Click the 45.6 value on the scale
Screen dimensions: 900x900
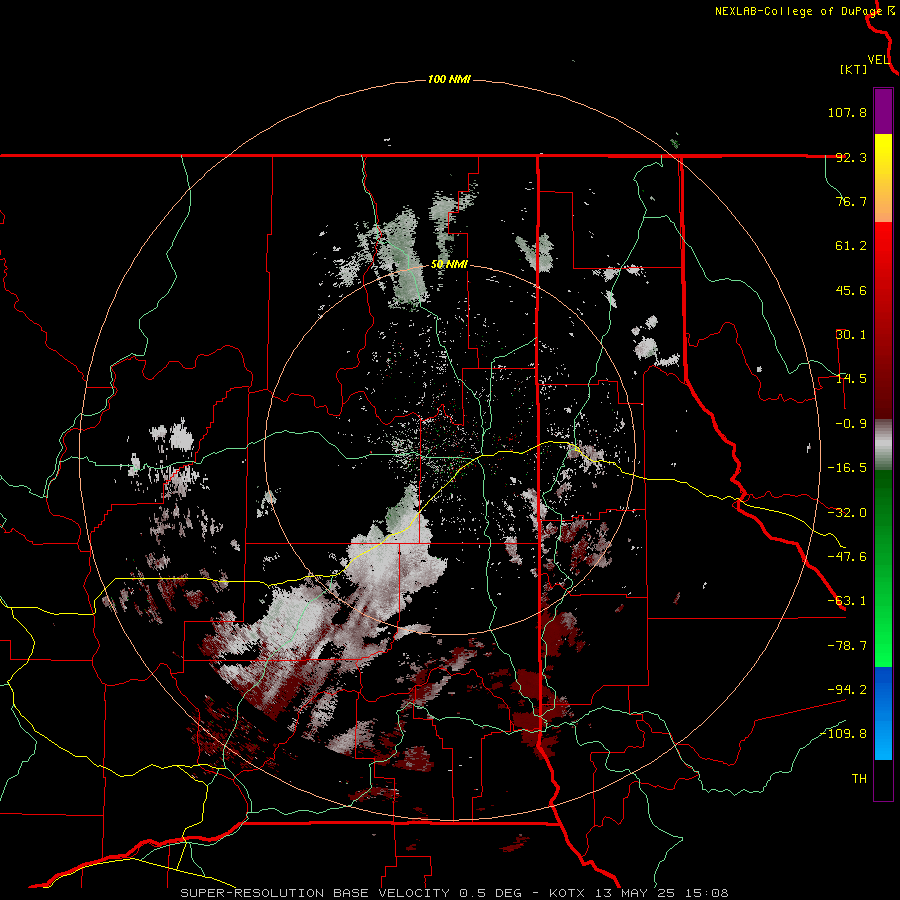851,290
